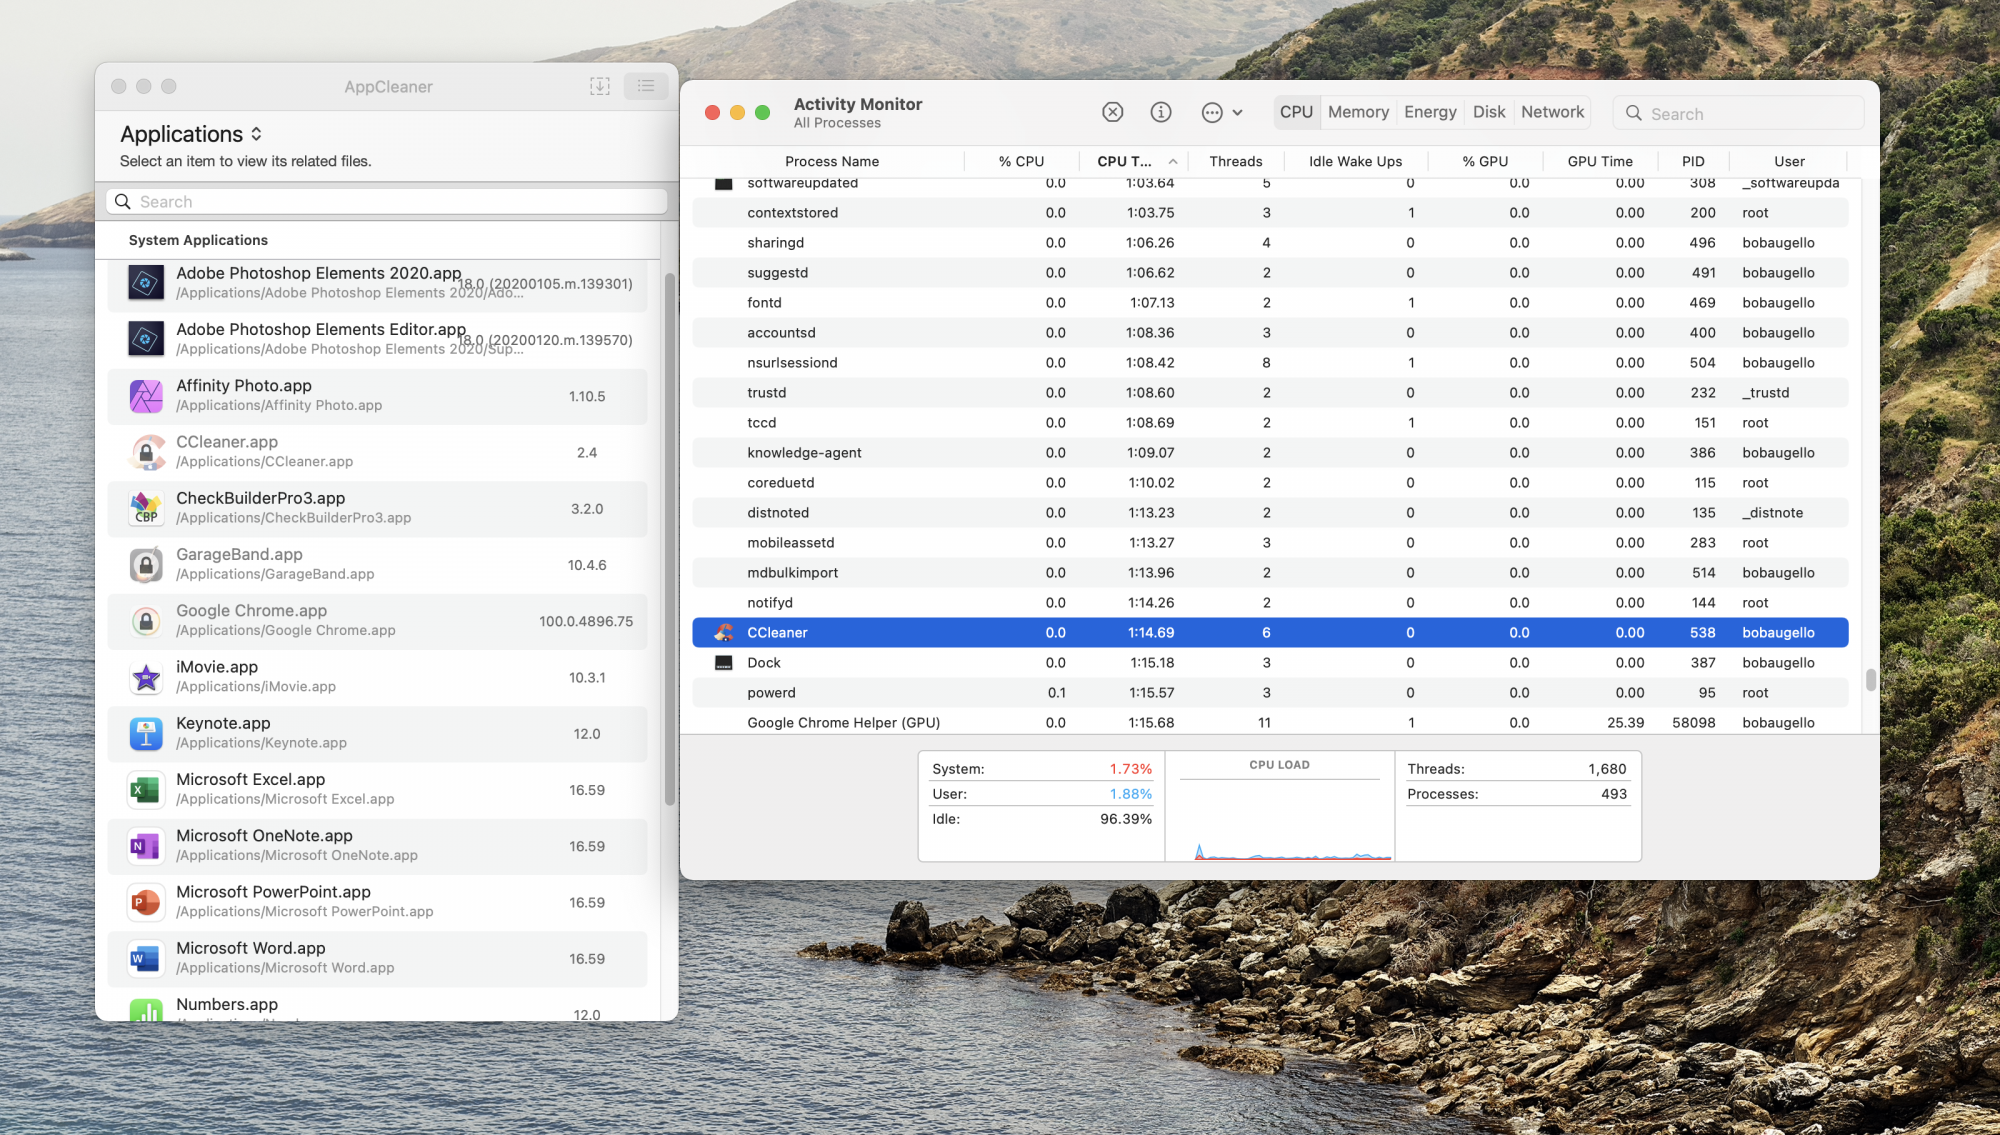Click the softwareupdated process icon

click(724, 183)
